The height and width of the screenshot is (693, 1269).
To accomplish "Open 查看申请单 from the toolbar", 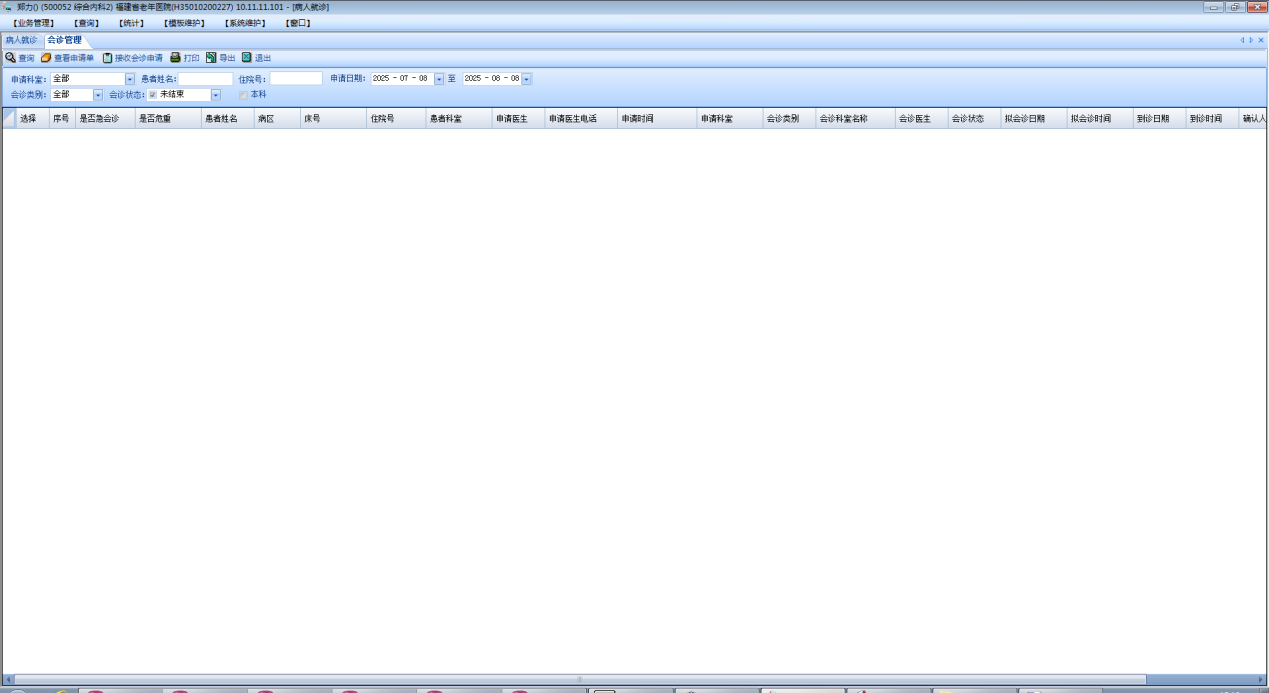I will pyautogui.click(x=67, y=58).
